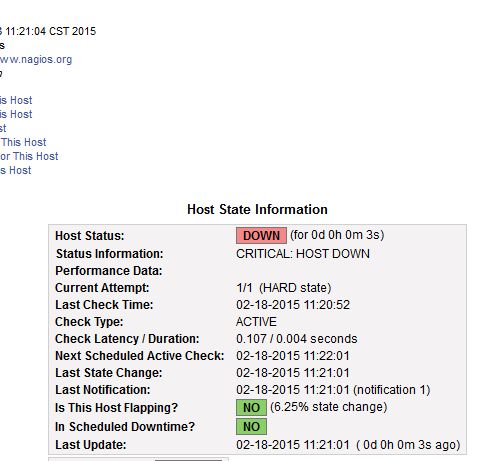Click the Host Status label

pyautogui.click(x=90, y=236)
